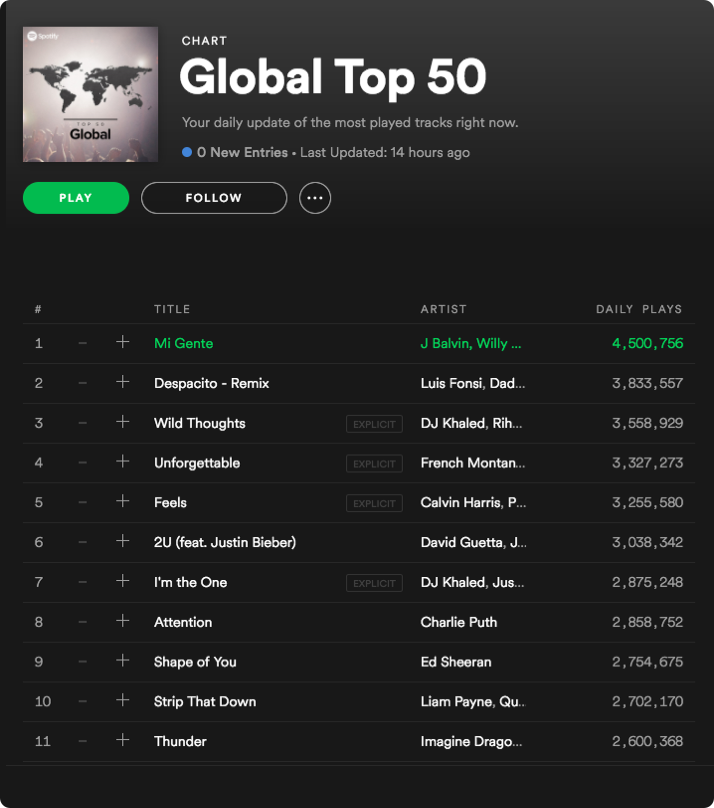Click the EXPLICIT tag on Feels

pyautogui.click(x=375, y=503)
